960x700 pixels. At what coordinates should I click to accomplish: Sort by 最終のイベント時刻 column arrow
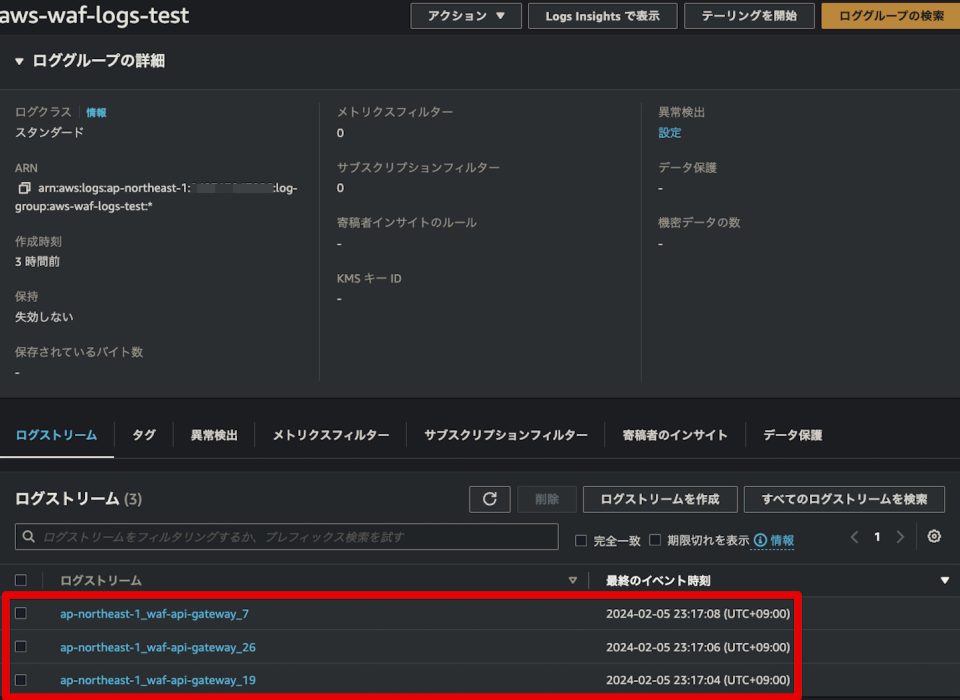pos(945,580)
